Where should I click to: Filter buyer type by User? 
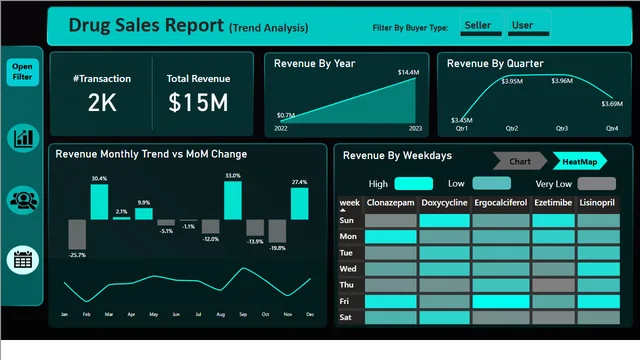[x=528, y=26]
